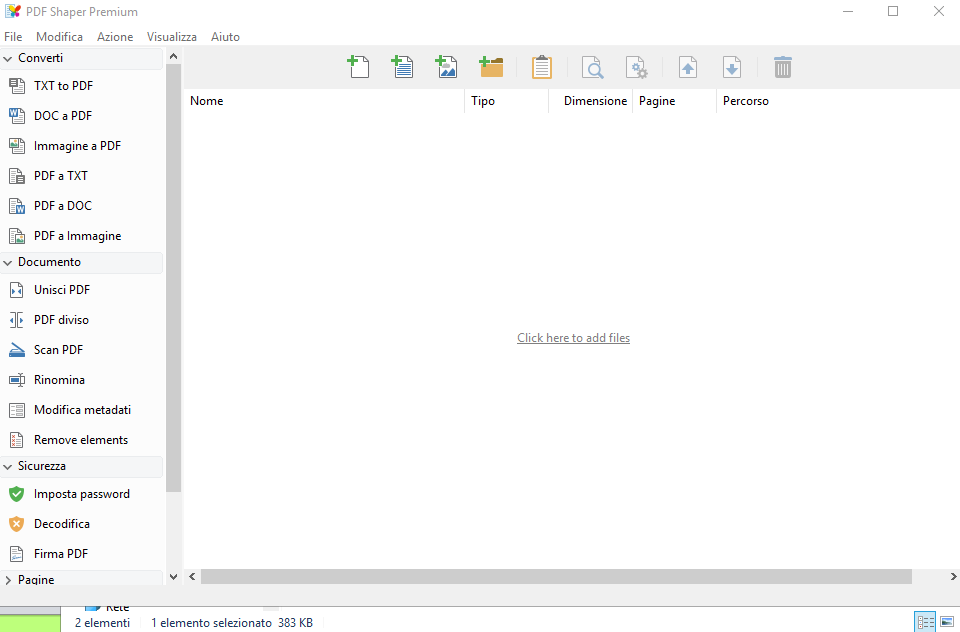Click the sidebar scroll down arrow
This screenshot has width=960, height=632.
[173, 577]
